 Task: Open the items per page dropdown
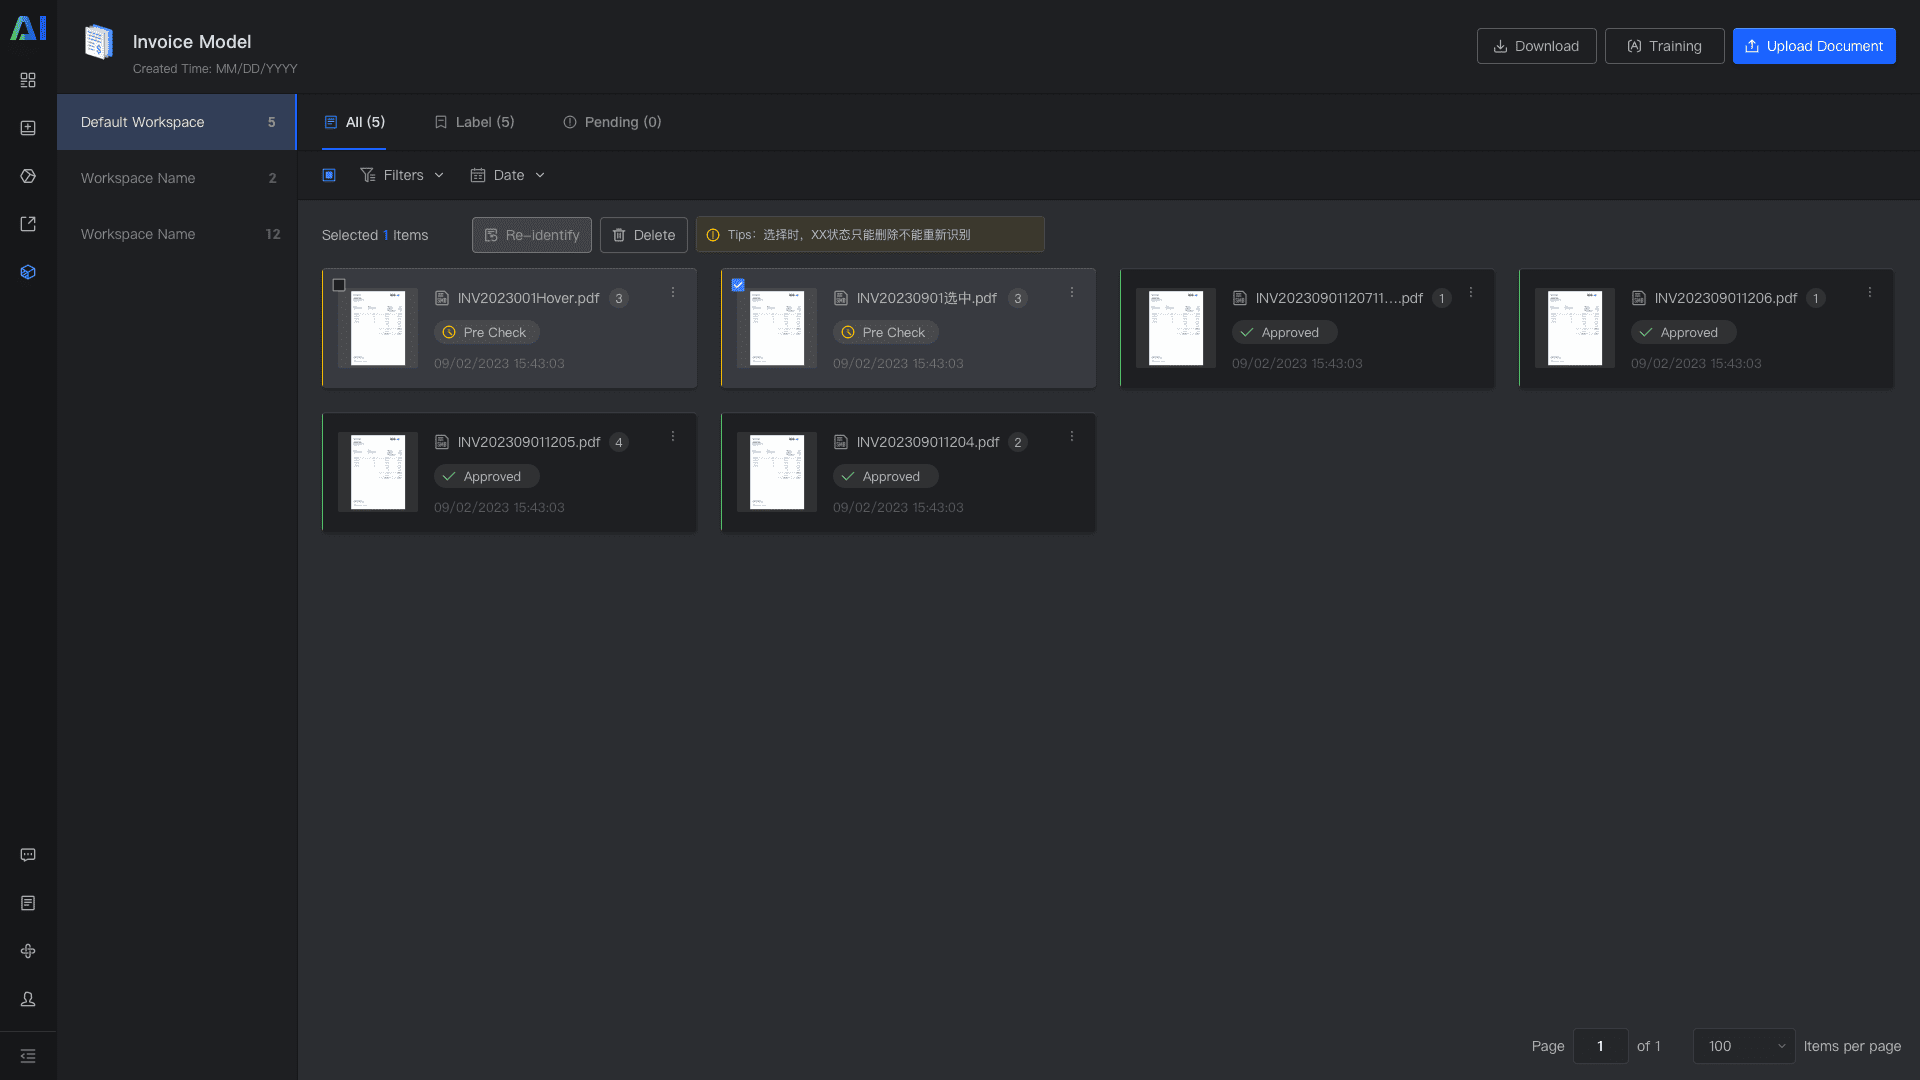[1744, 1046]
